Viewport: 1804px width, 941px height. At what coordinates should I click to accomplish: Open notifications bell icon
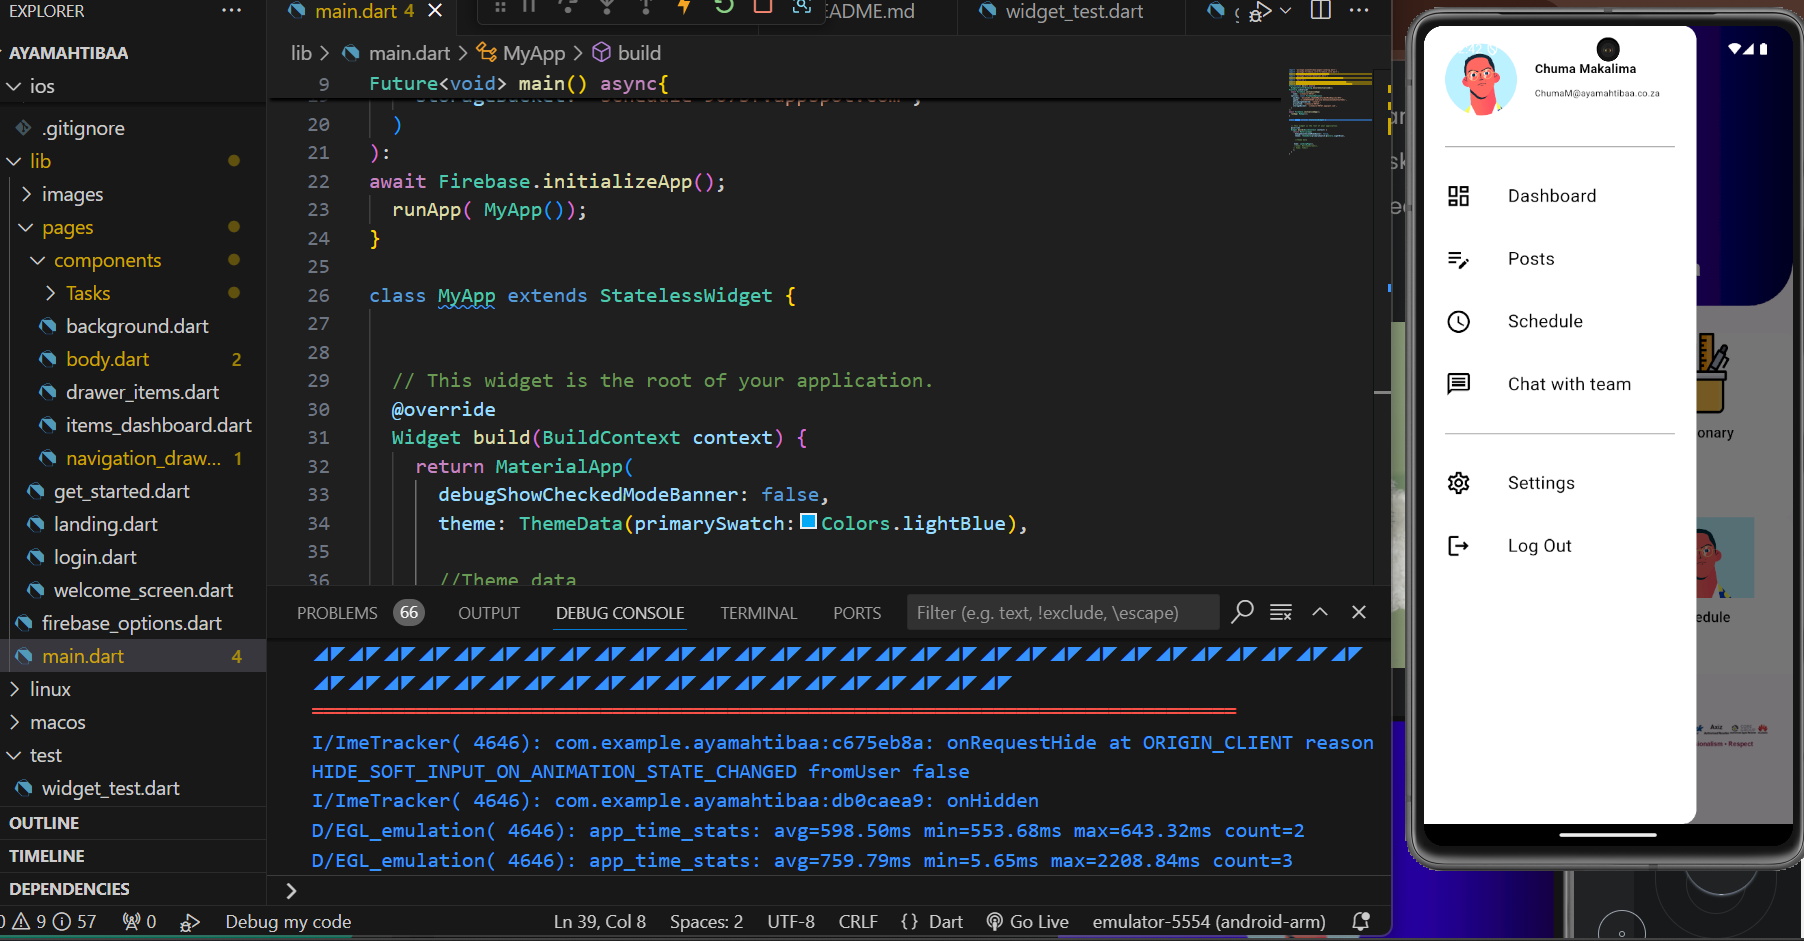1361,921
